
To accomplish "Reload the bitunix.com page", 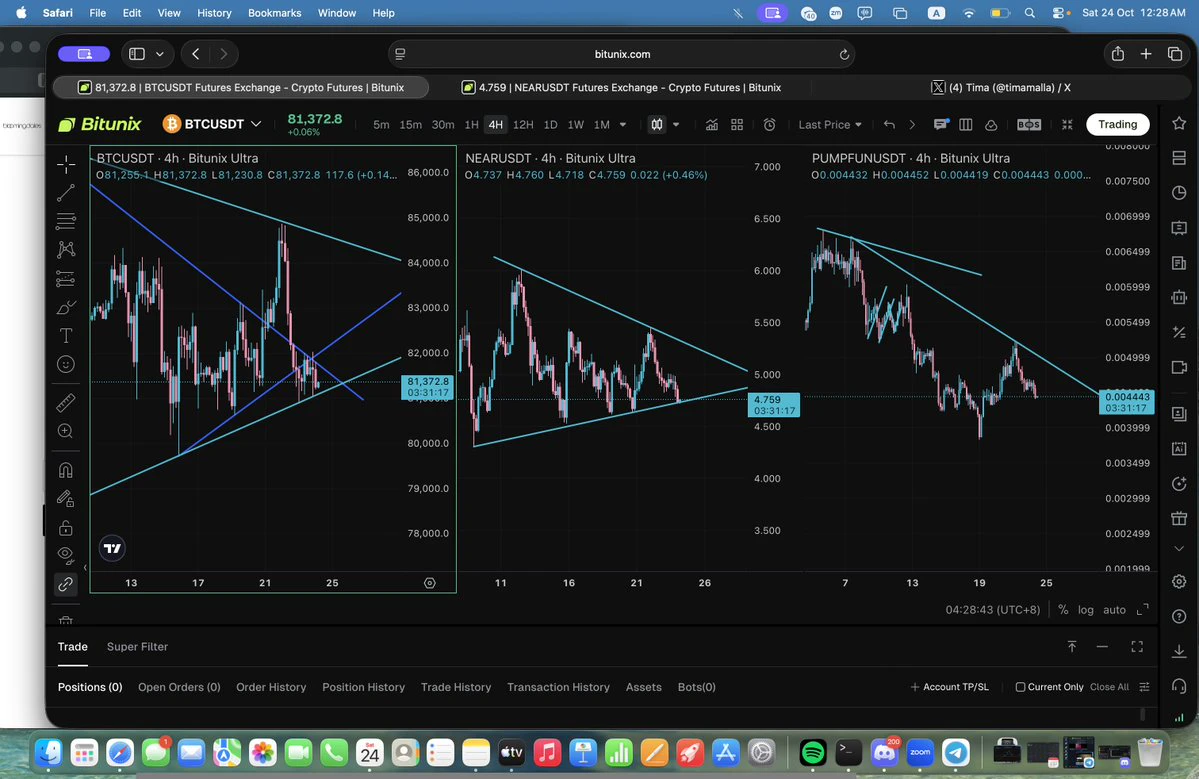I will point(844,54).
